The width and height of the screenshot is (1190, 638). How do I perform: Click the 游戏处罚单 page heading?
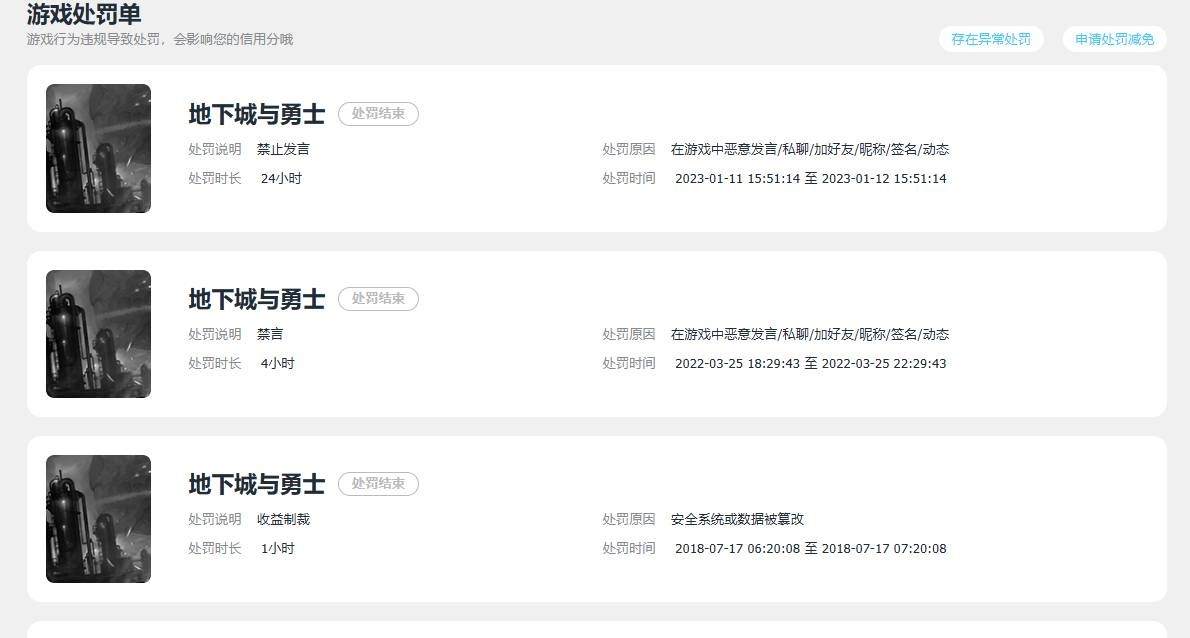click(83, 14)
